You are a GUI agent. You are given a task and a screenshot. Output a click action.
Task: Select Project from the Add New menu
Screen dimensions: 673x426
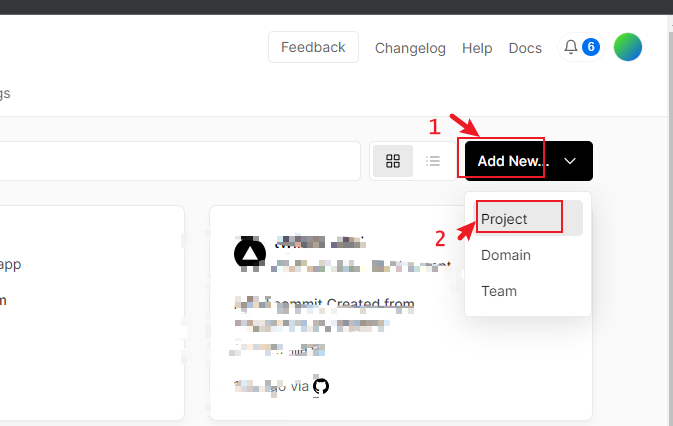tap(504, 219)
